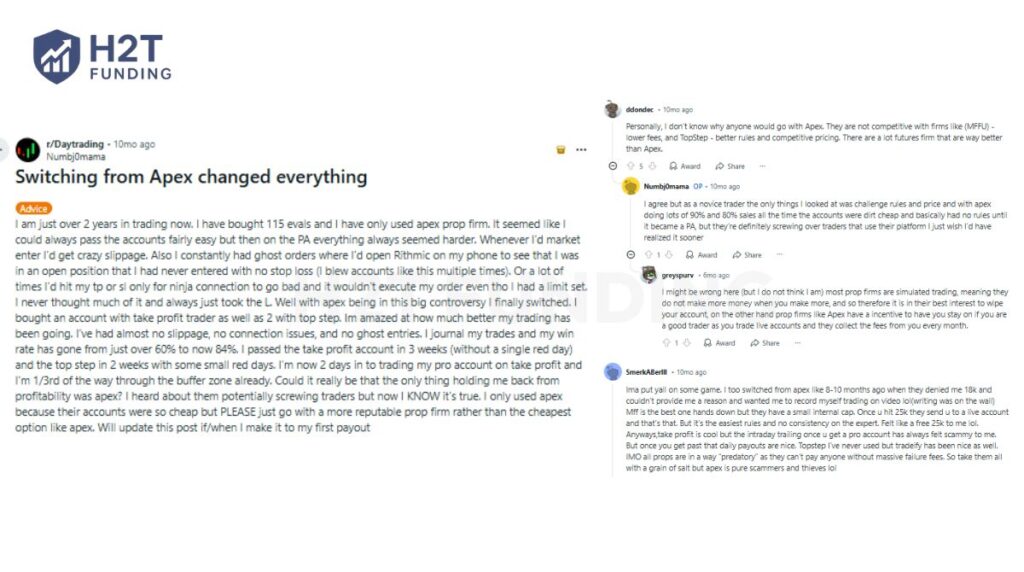Click the orange Advice flair tag

tap(34, 209)
